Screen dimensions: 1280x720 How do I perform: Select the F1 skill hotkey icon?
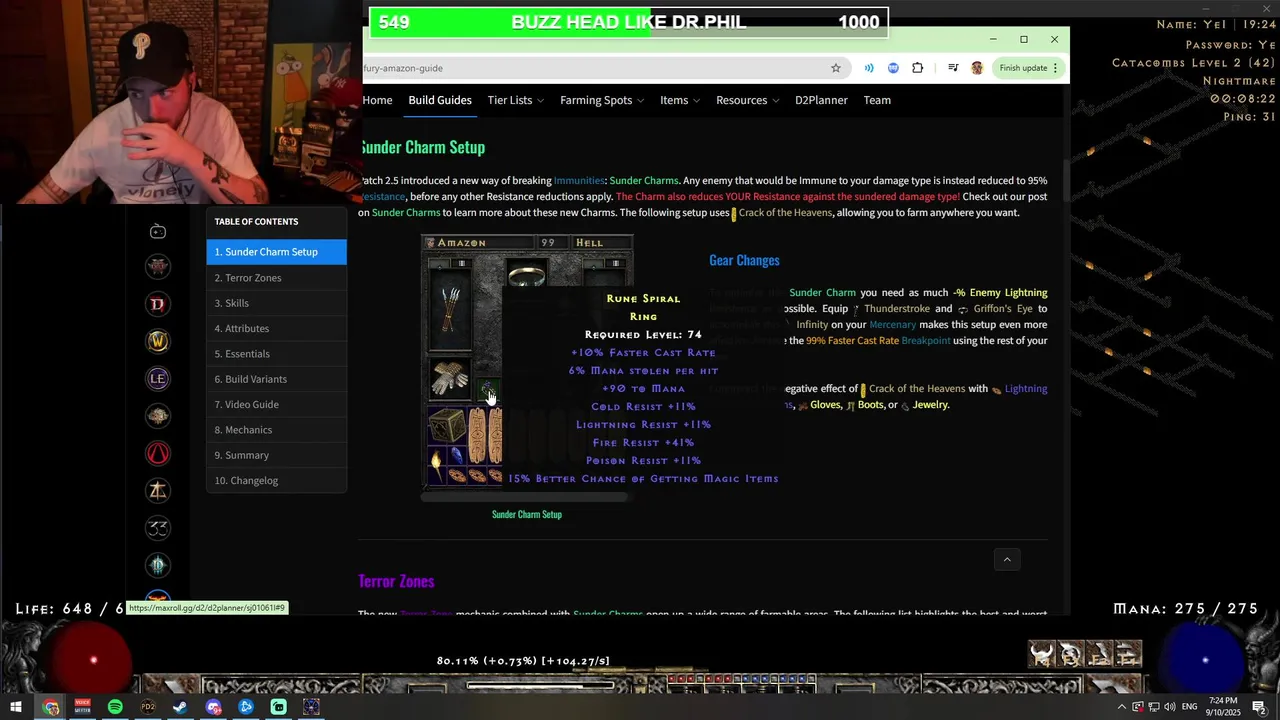[1128, 654]
